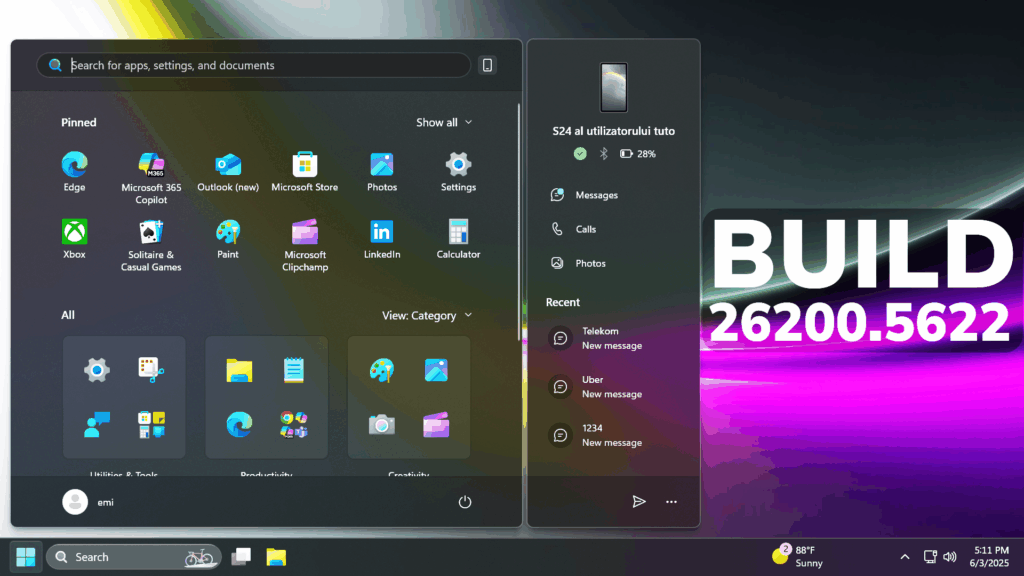Click the taskbar Search box
The height and width of the screenshot is (576, 1024).
coord(134,557)
